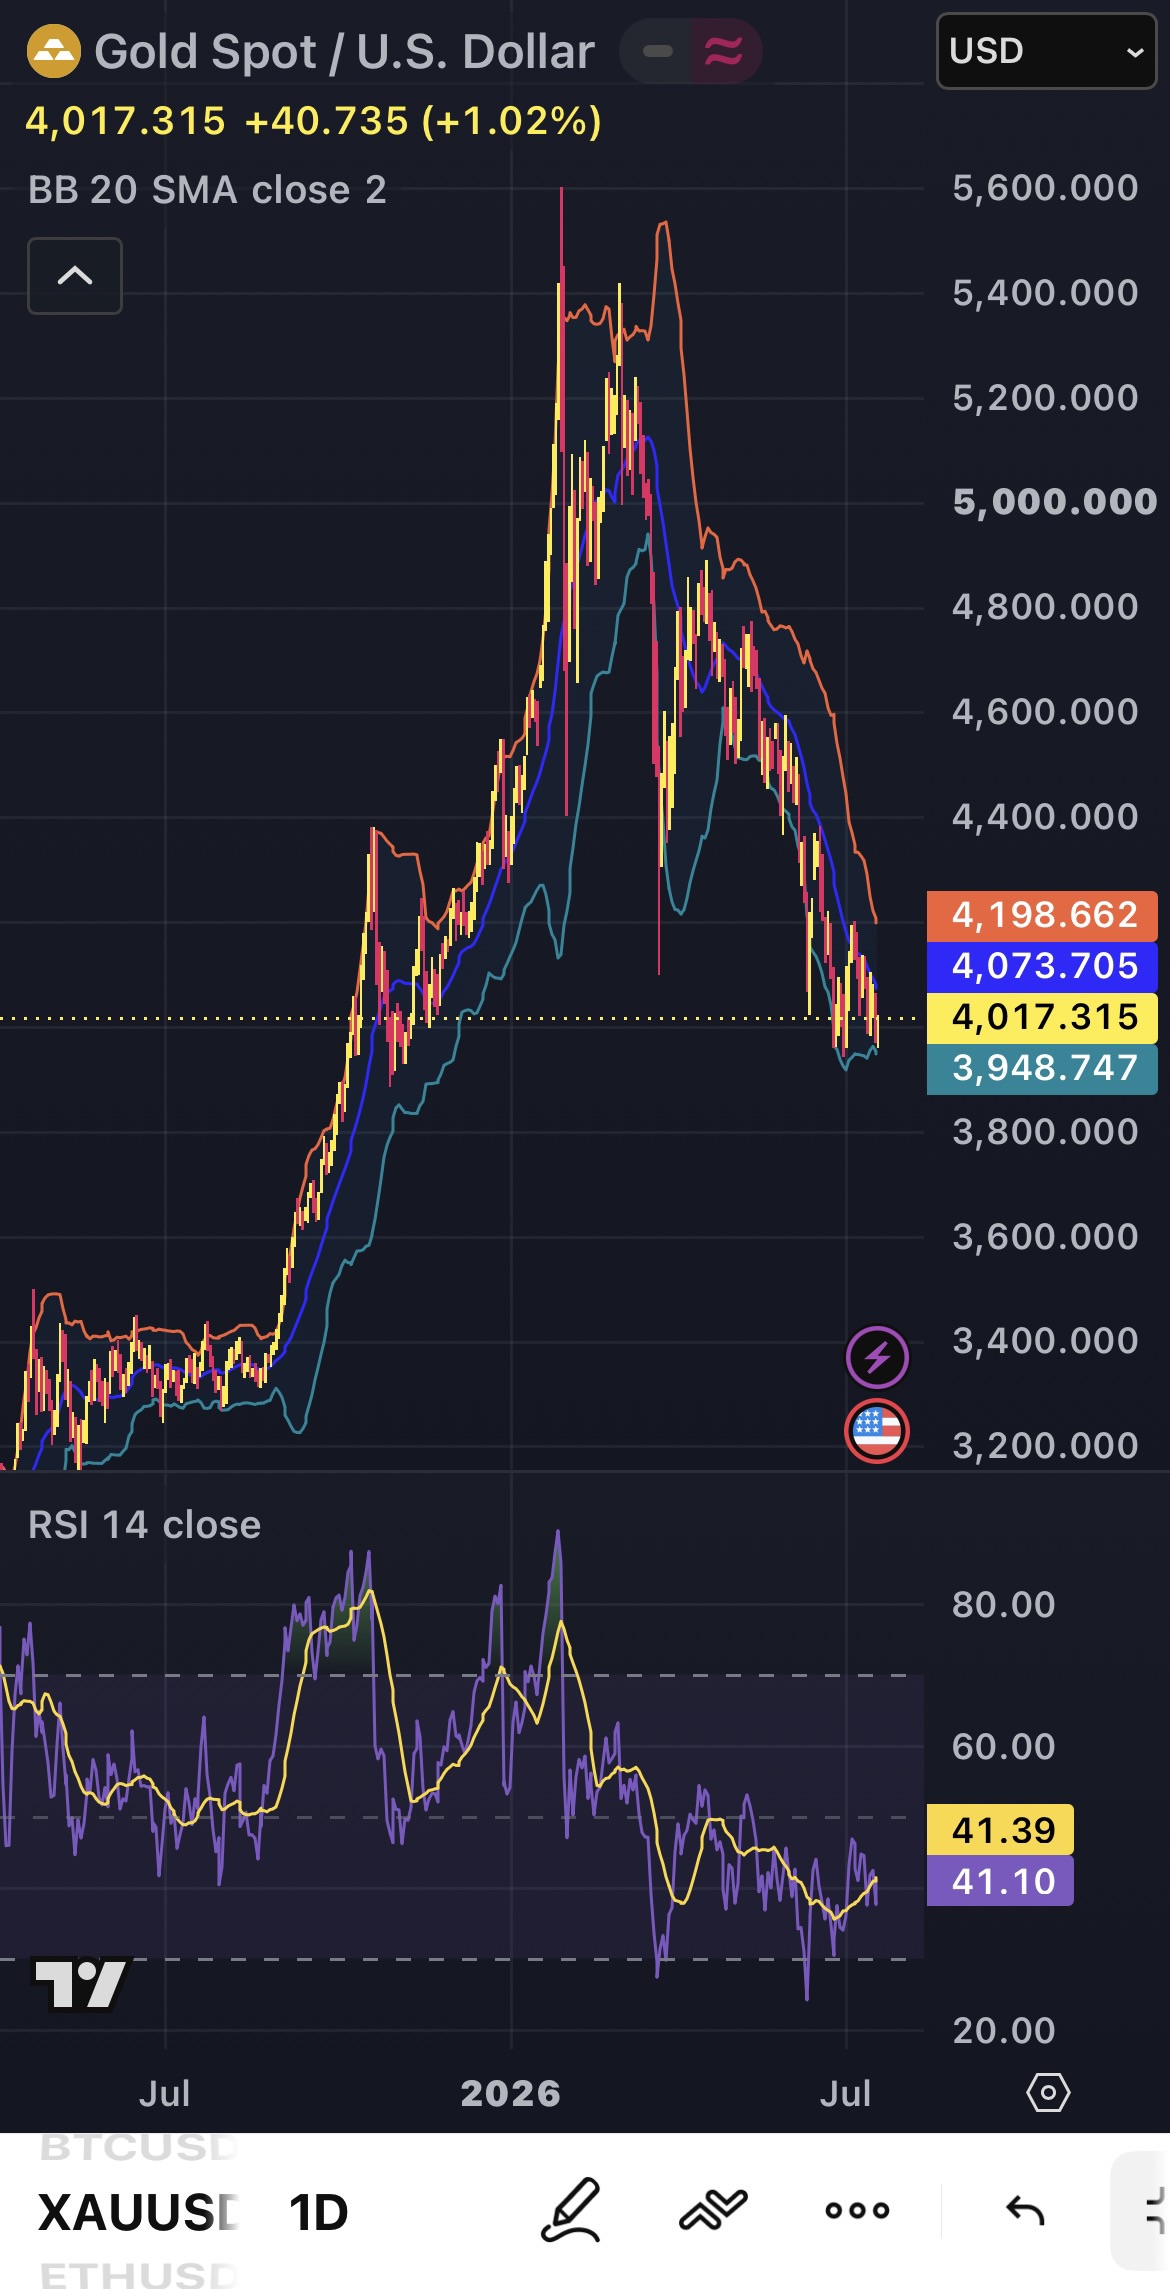Tap the blue basis label 4,073.705

(1042, 966)
